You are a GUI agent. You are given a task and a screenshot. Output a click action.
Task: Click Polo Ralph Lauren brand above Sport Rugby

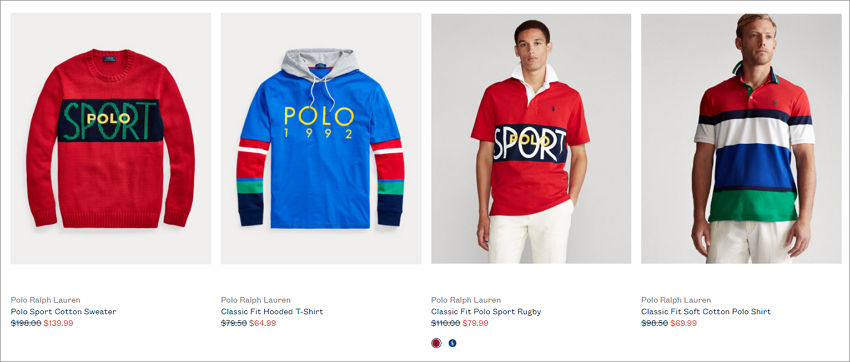[x=466, y=300]
